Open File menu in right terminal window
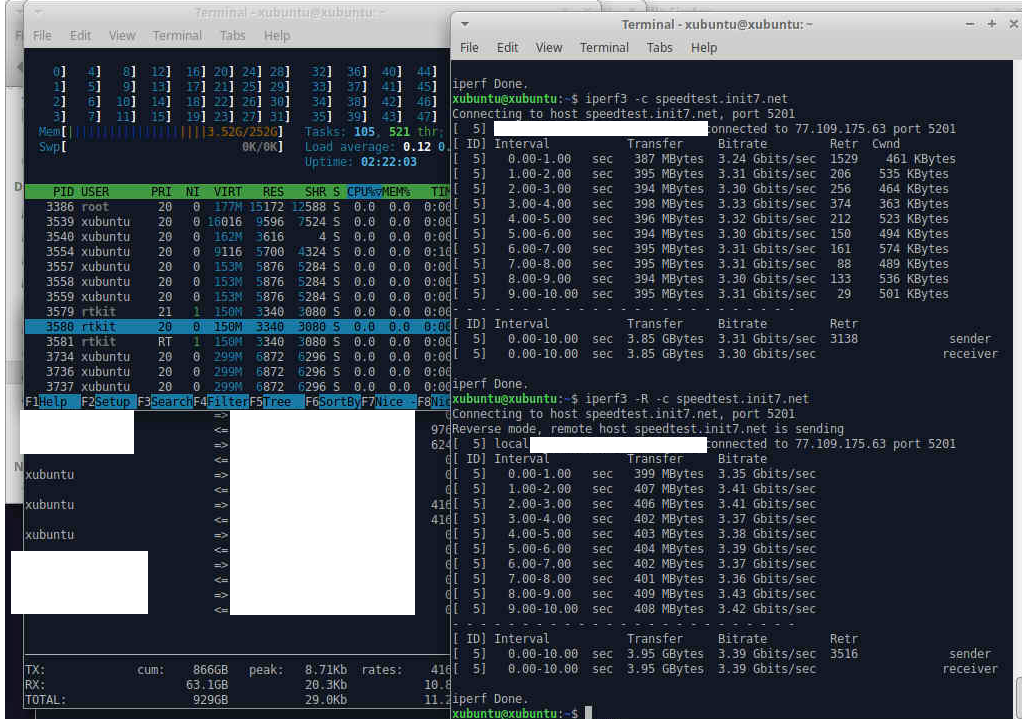1022x719 pixels. click(x=469, y=48)
